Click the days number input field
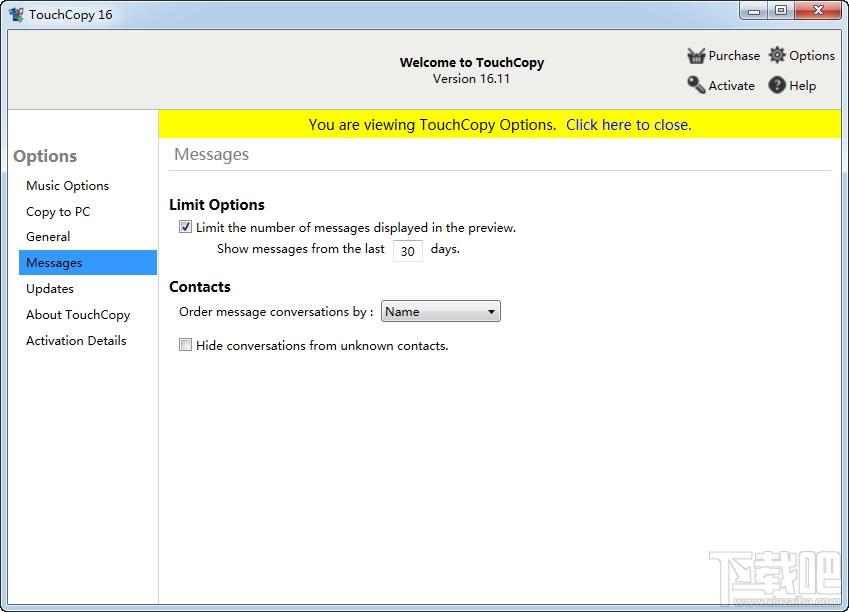Viewport: 849px width, 612px height. point(407,251)
